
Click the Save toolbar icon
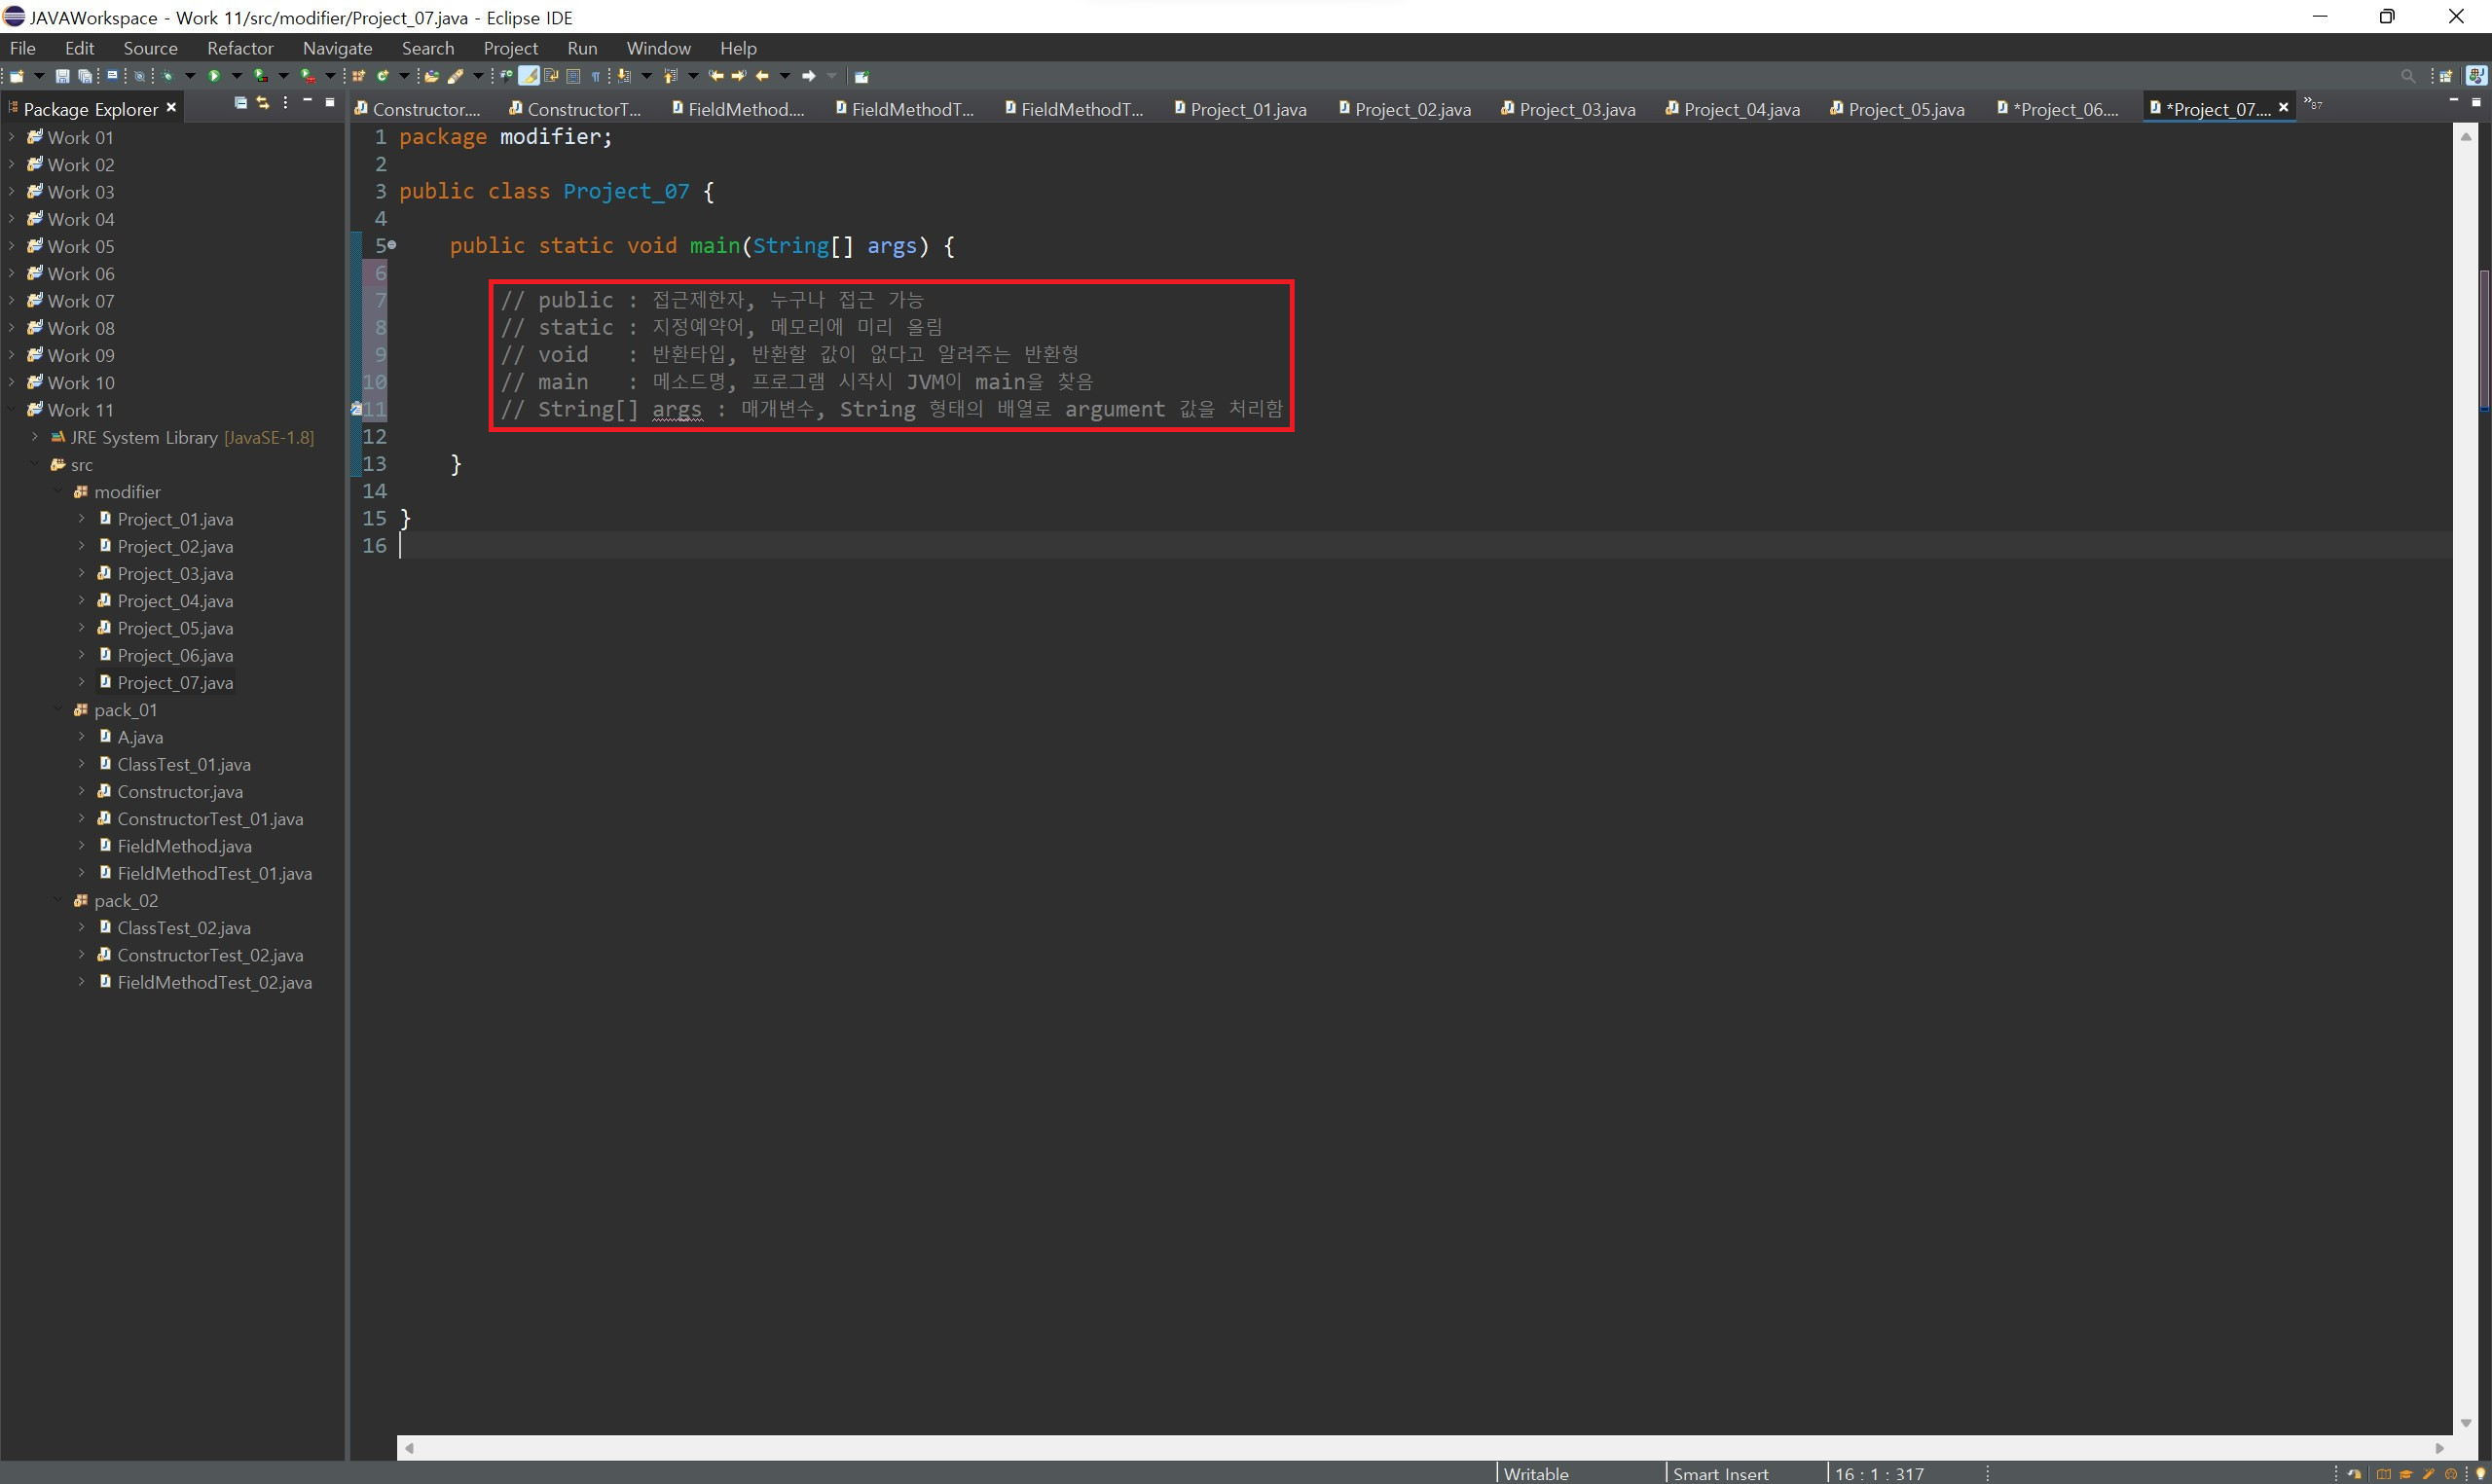click(62, 76)
